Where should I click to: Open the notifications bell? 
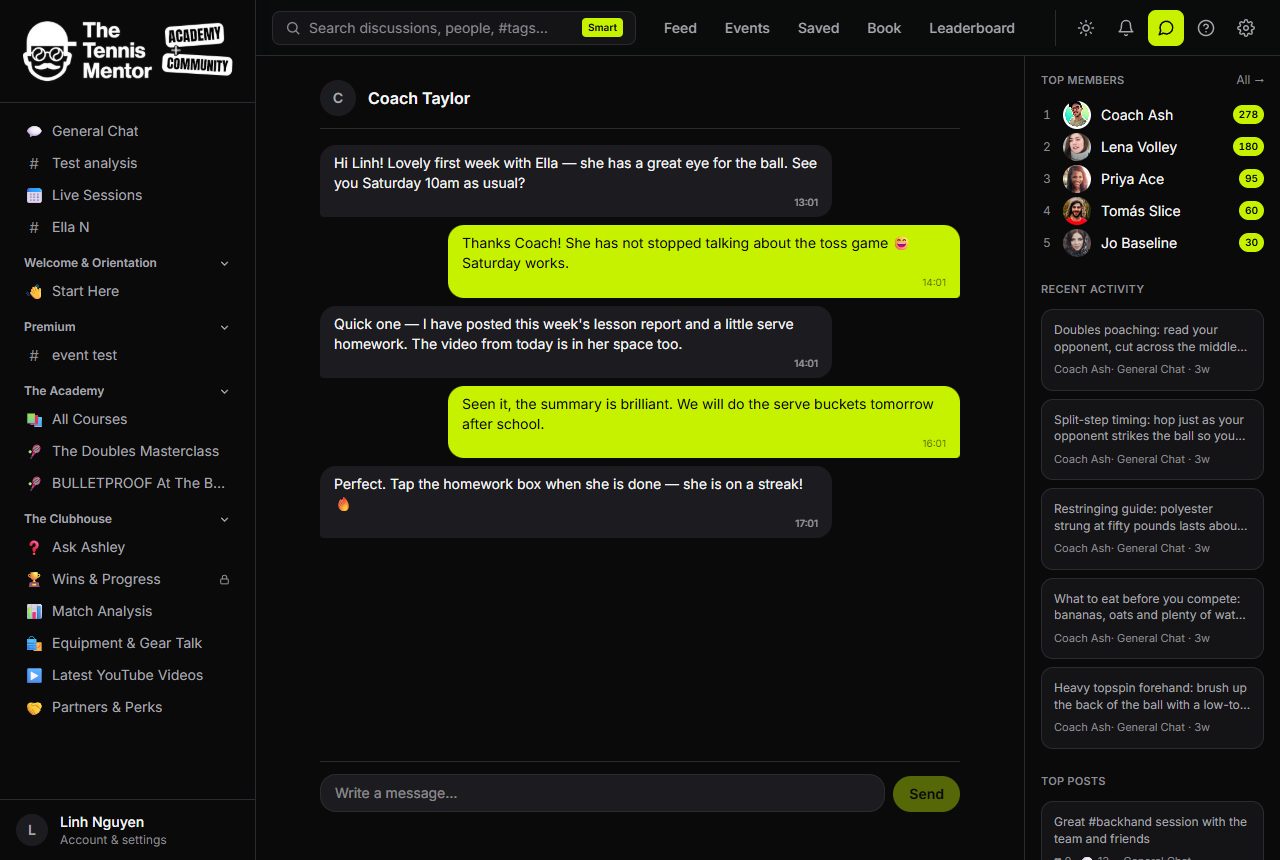(x=1126, y=28)
